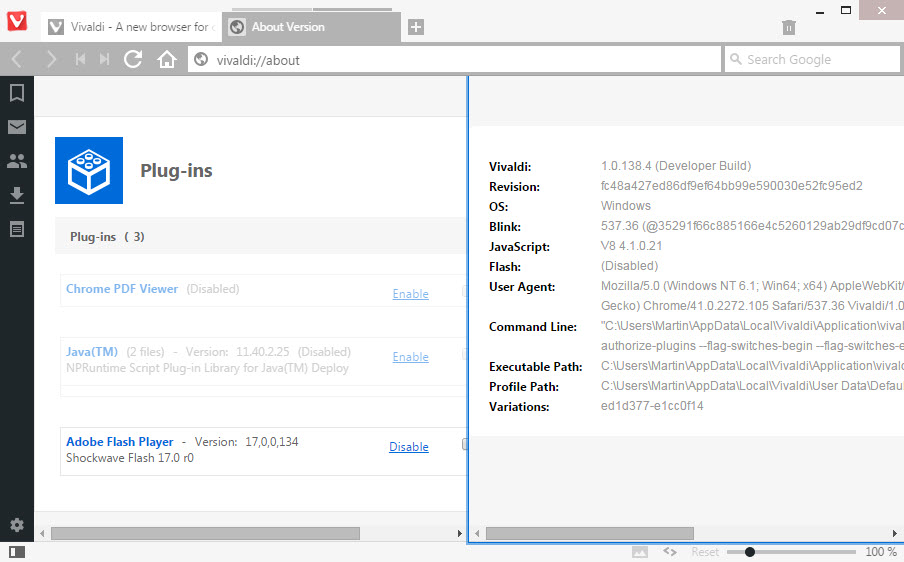The image size is (904, 562).
Task: Click the magnifier icon in search field
Action: point(736,59)
